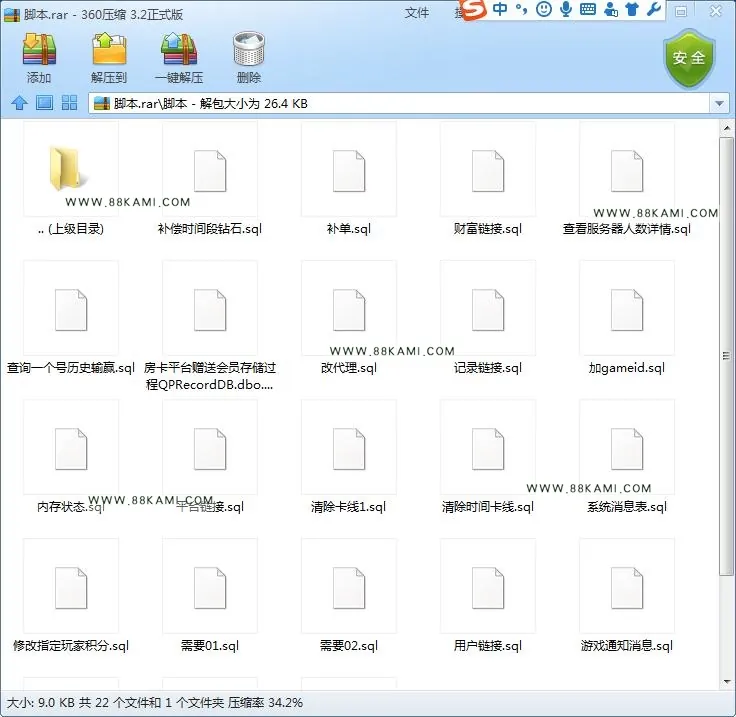Screen dimensions: 736x717
Task: Open the 文件 menu
Action: pos(416,13)
